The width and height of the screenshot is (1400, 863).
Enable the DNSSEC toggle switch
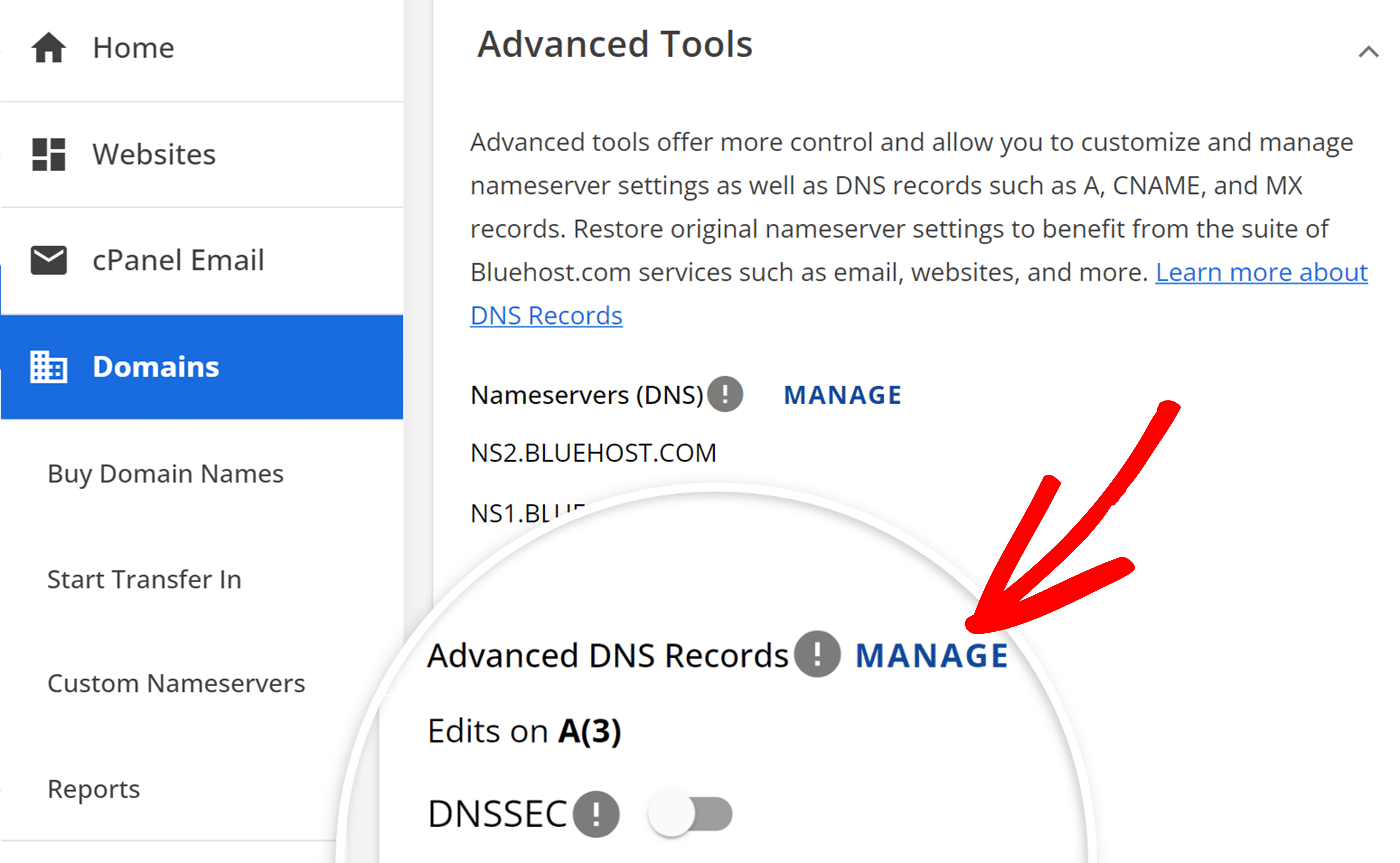tap(691, 814)
